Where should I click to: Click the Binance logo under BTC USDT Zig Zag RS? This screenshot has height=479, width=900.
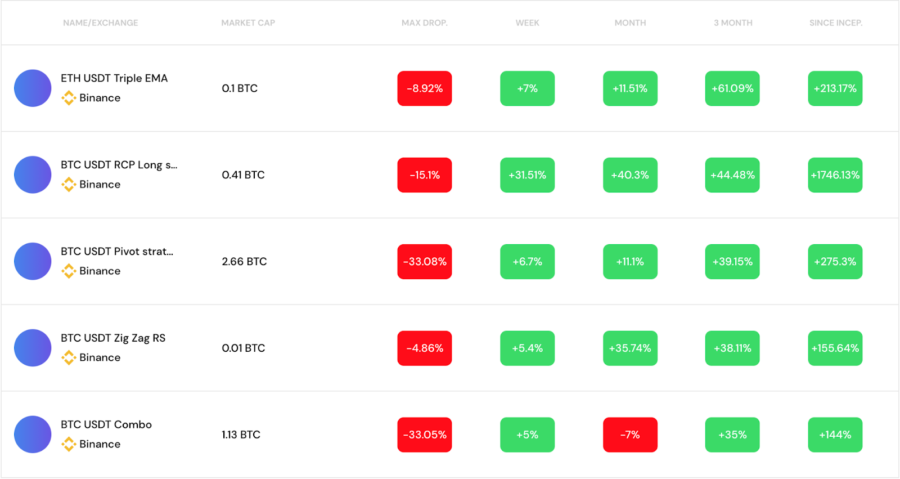(x=69, y=357)
